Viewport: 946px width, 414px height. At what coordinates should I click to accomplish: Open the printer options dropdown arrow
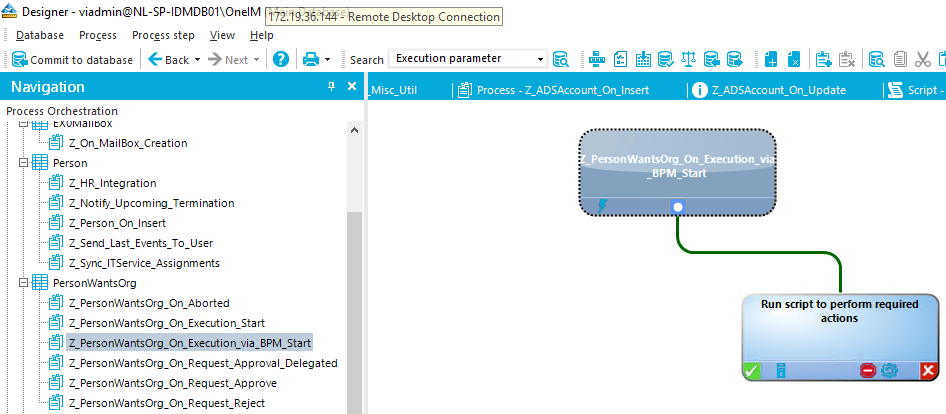point(328,60)
